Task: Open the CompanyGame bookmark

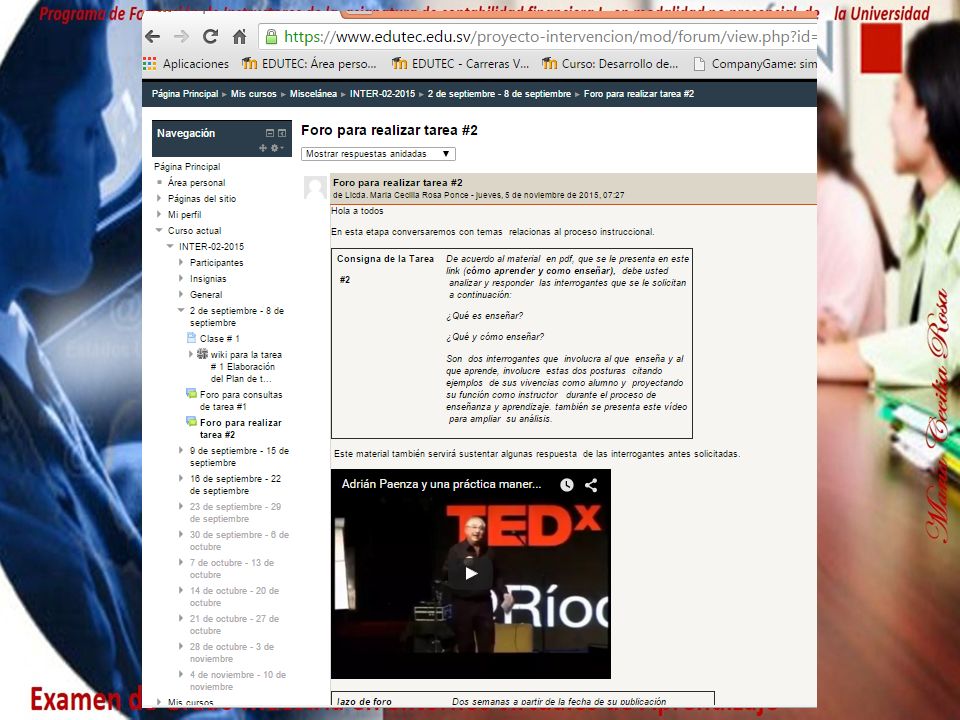Action: (x=755, y=64)
